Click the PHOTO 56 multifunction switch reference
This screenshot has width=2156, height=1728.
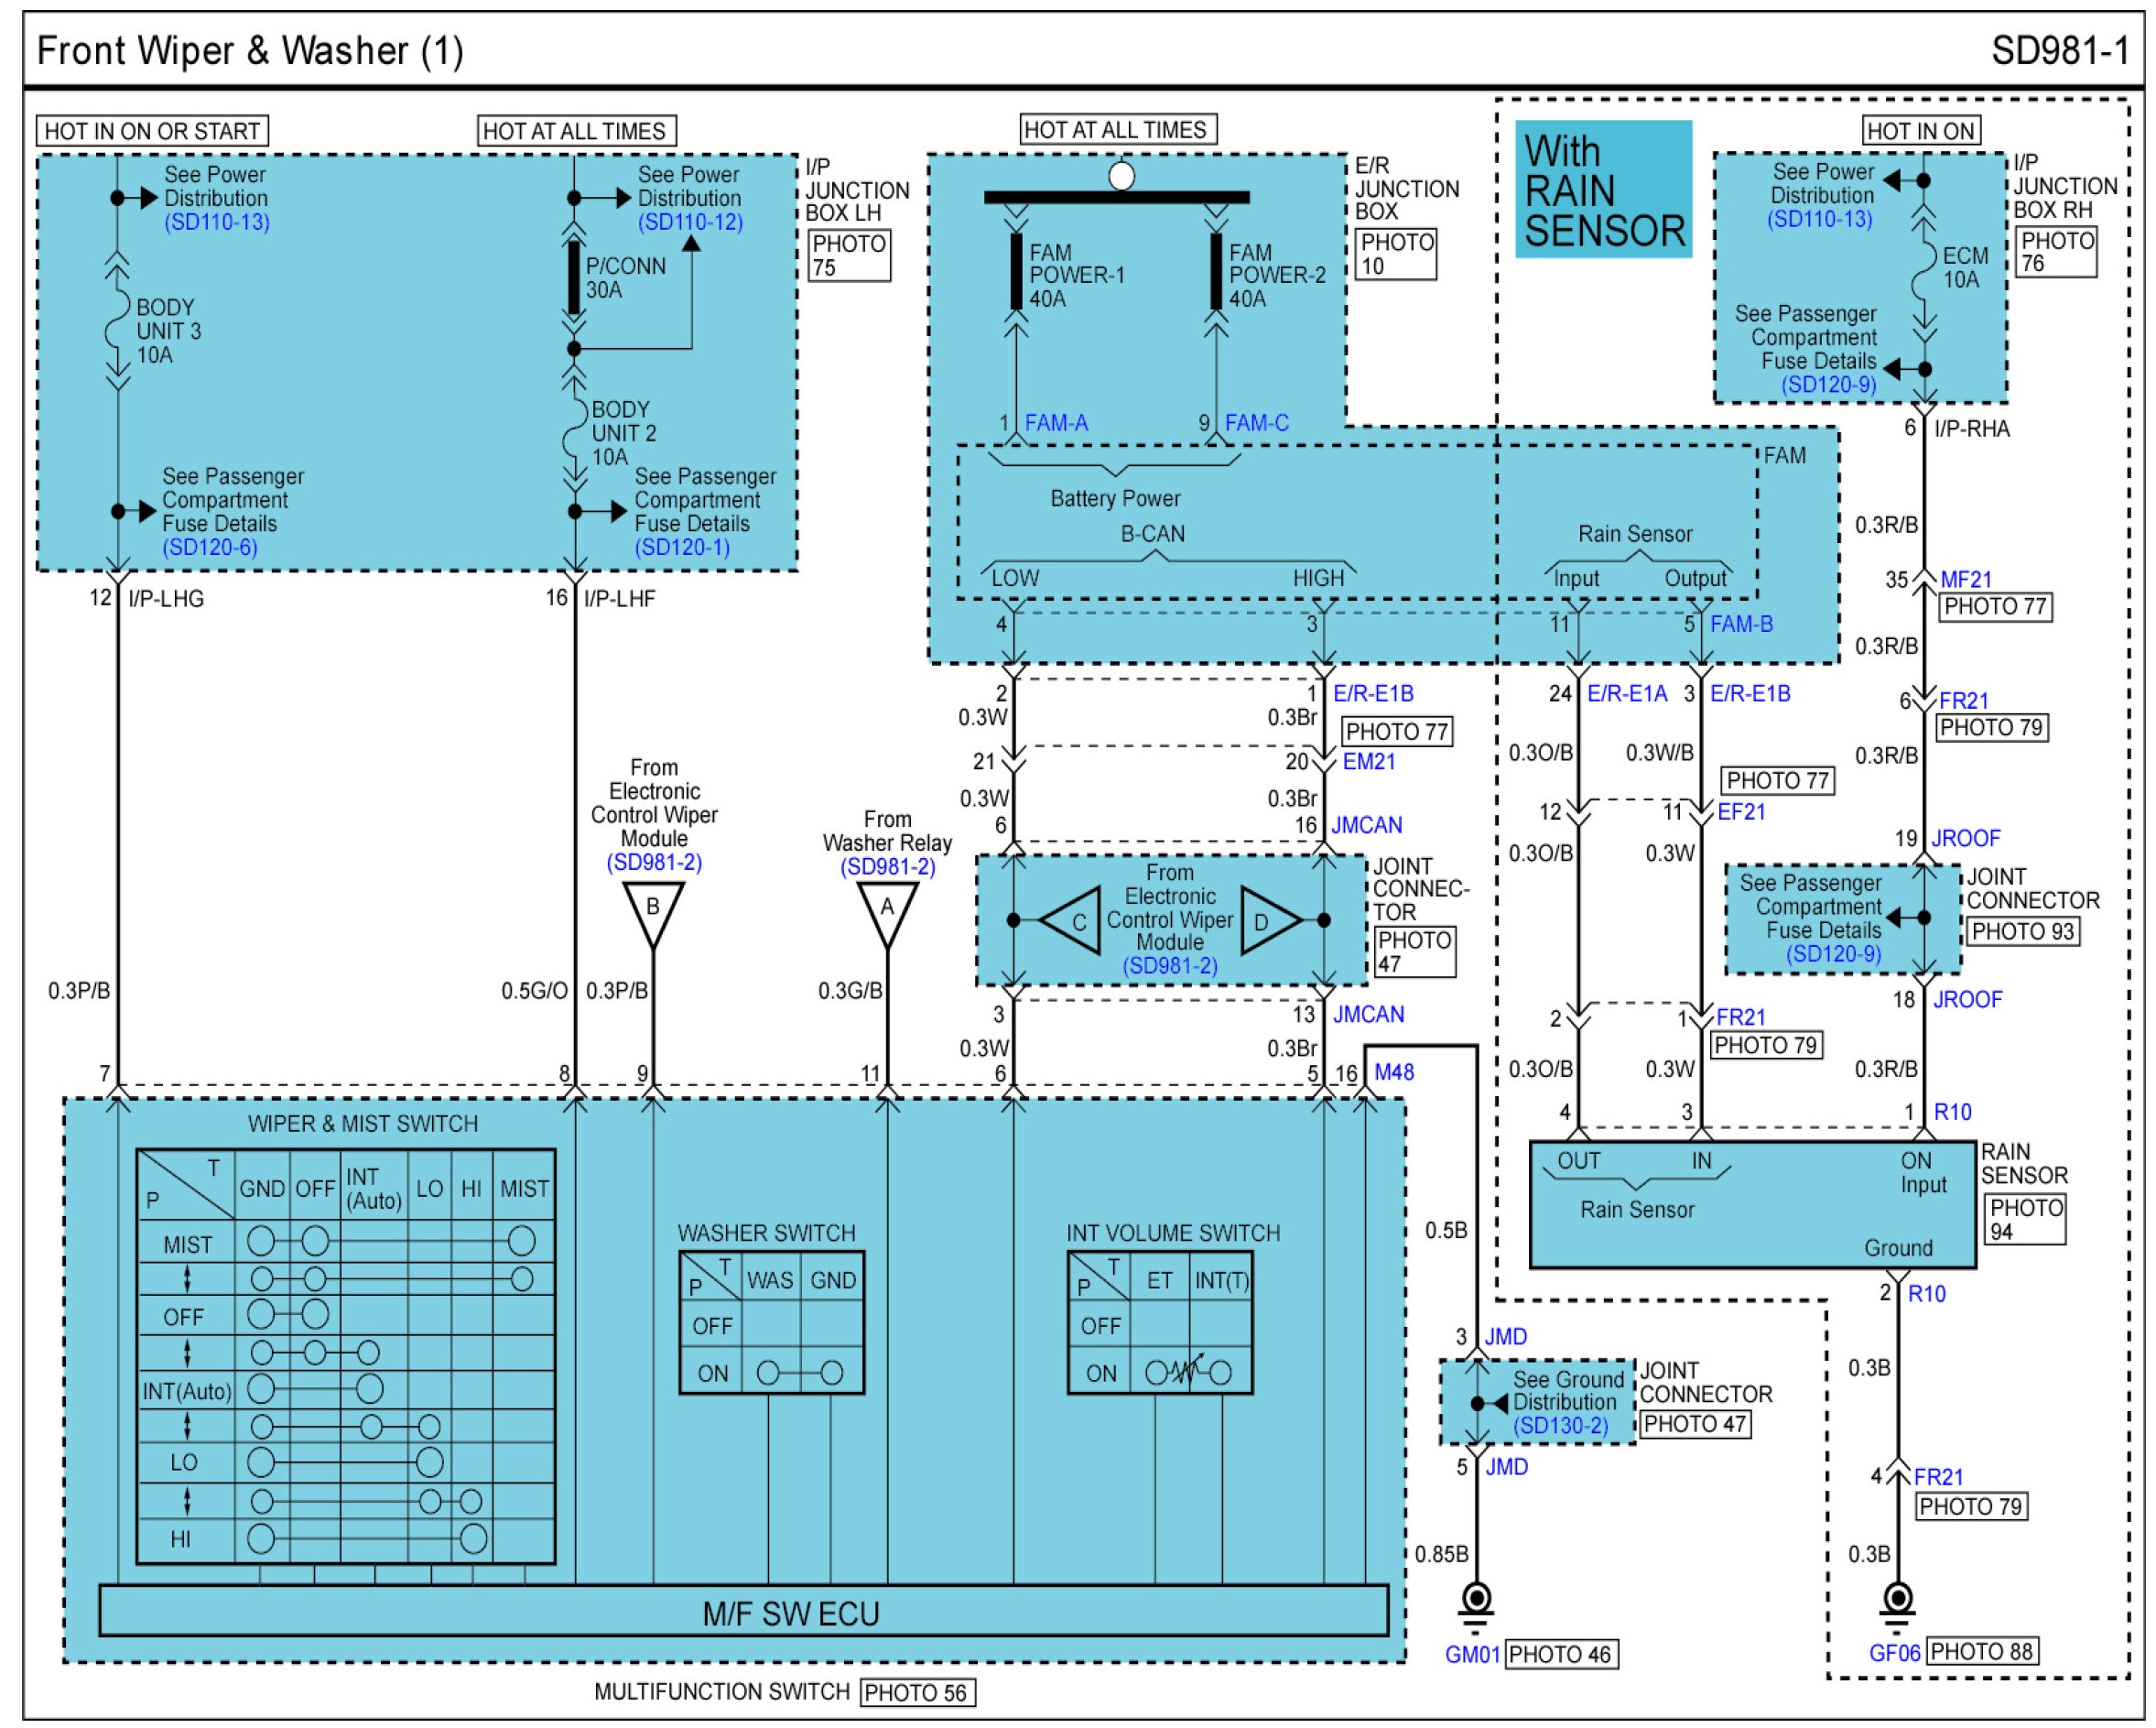(x=916, y=1693)
